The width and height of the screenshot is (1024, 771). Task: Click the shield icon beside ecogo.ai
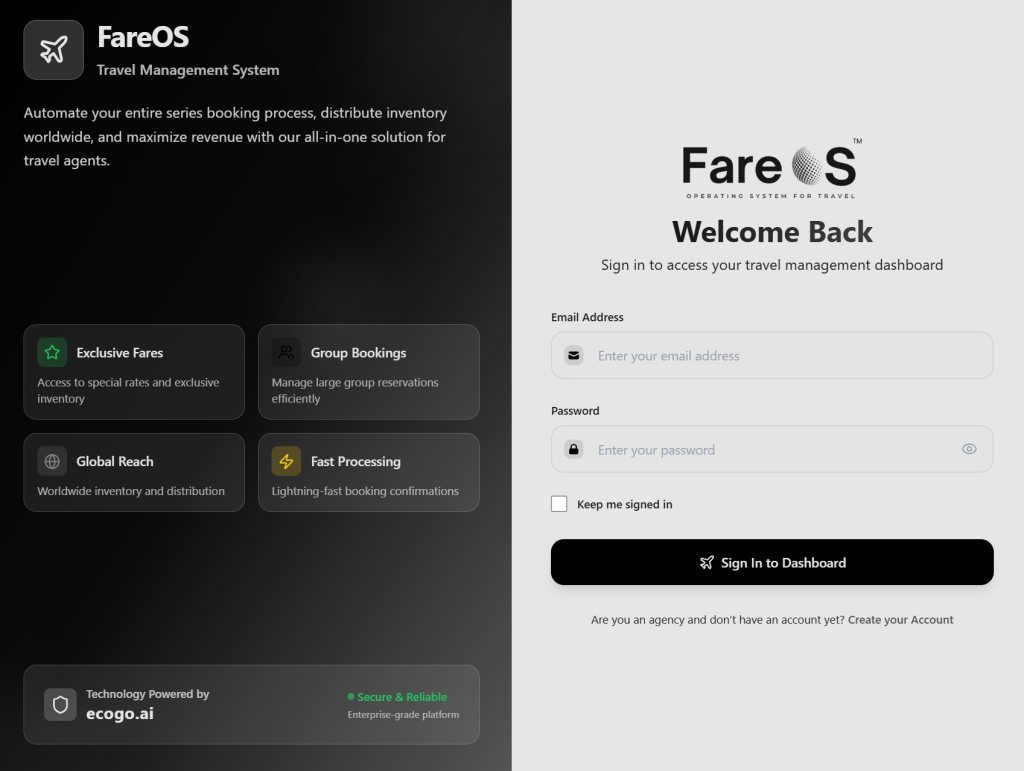(60, 705)
